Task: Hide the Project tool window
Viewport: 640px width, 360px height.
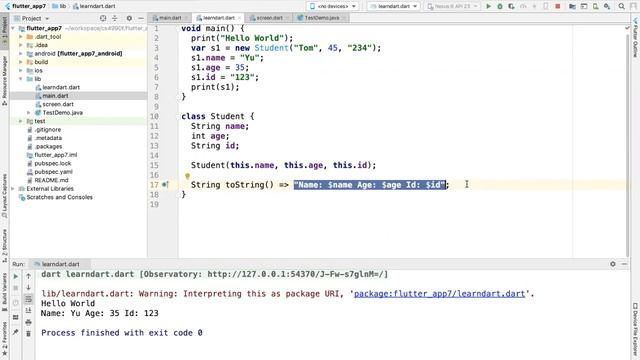Action: point(141,18)
